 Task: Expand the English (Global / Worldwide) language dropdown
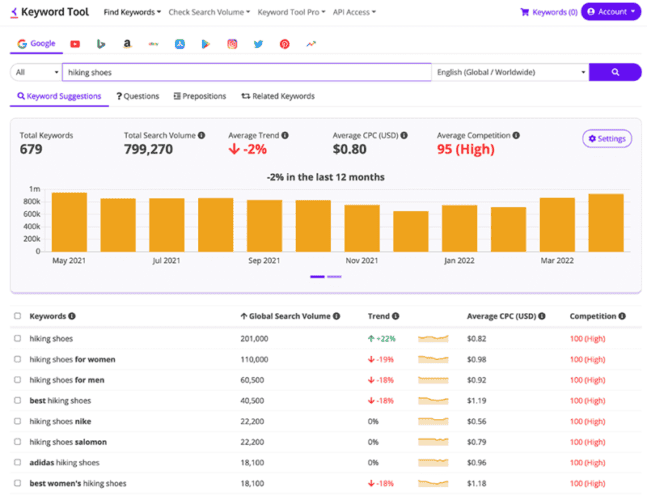[x=510, y=72]
